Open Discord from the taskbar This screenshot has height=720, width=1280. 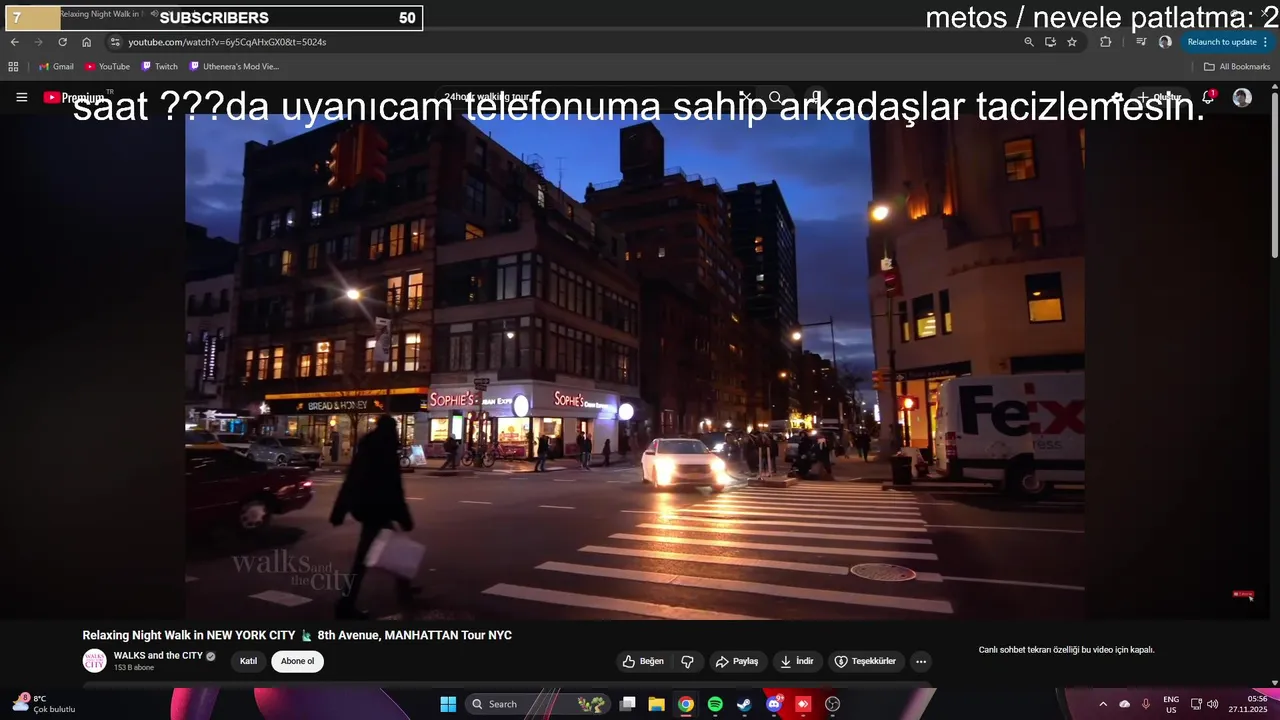click(x=774, y=704)
